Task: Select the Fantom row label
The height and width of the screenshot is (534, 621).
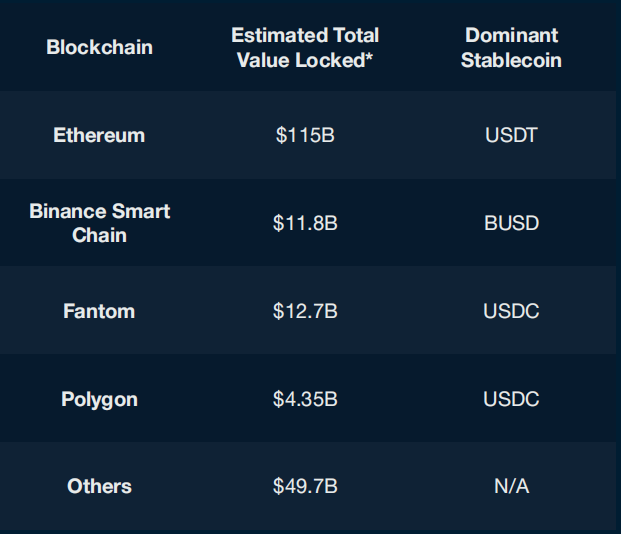Action: coord(99,311)
